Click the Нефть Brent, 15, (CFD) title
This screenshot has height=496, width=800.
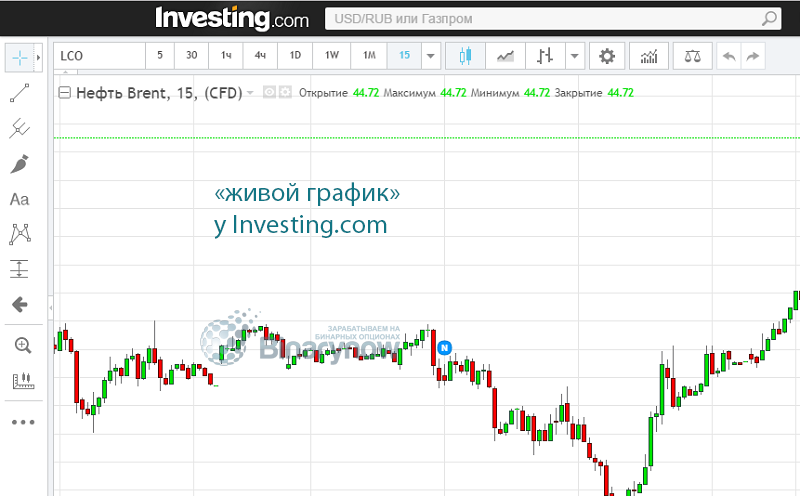pyautogui.click(x=159, y=93)
